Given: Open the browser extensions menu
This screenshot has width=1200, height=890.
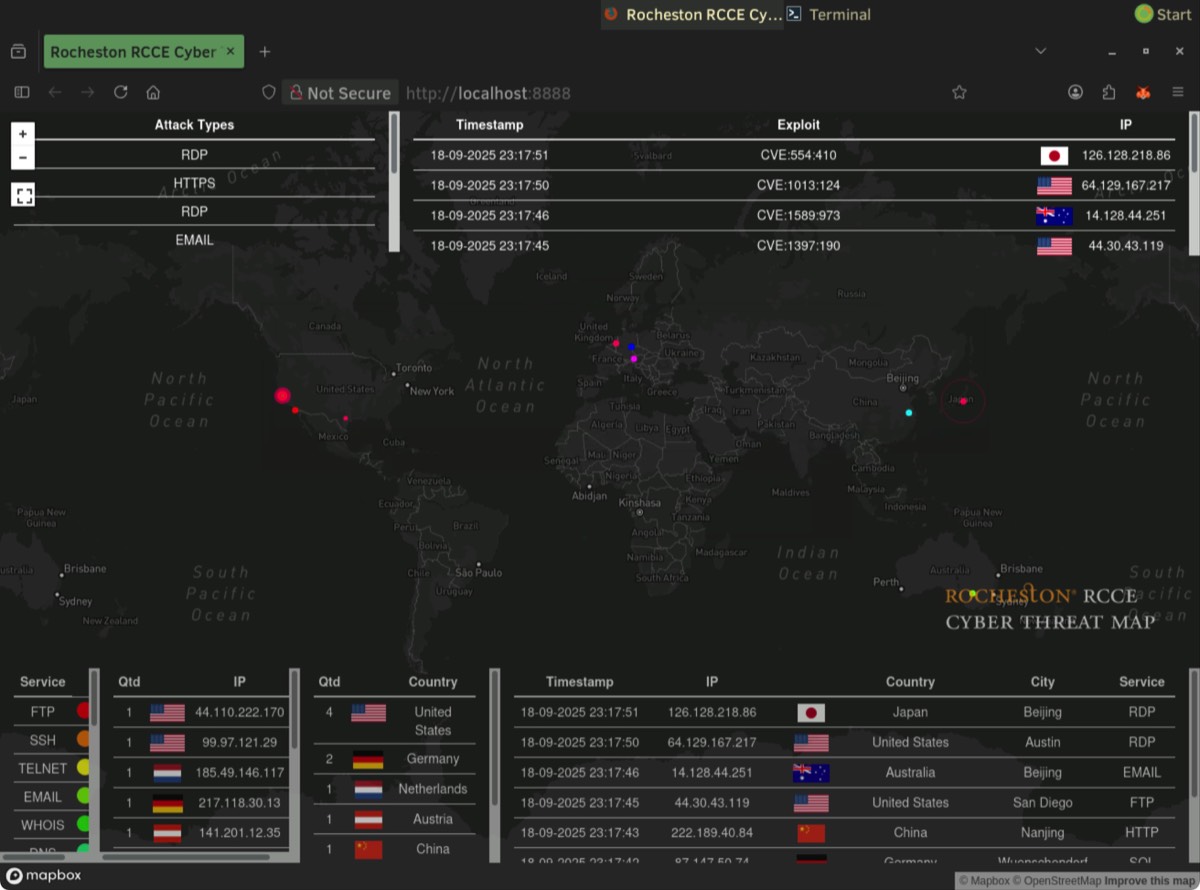Looking at the screenshot, I should click(1109, 93).
